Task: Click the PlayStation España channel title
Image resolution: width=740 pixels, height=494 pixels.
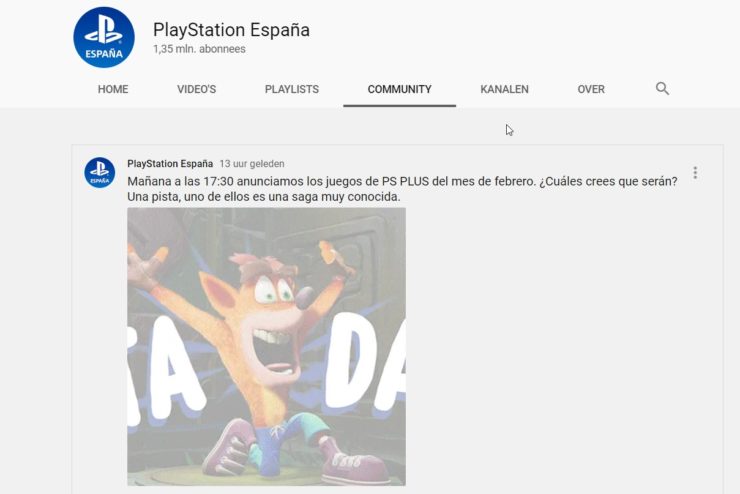Action: [x=231, y=30]
